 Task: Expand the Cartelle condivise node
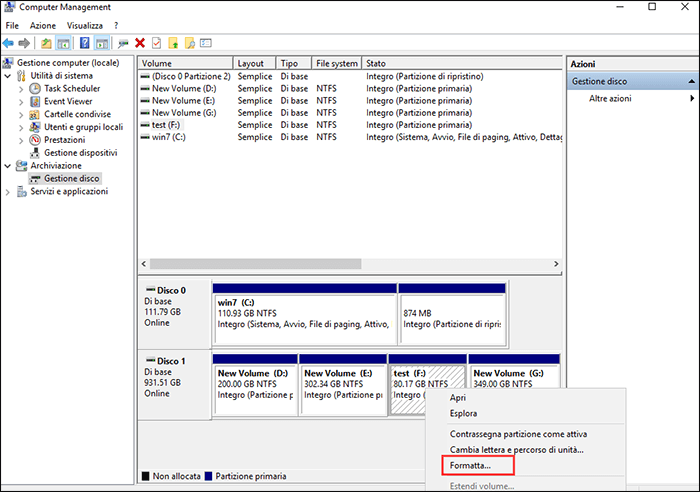click(x=21, y=115)
